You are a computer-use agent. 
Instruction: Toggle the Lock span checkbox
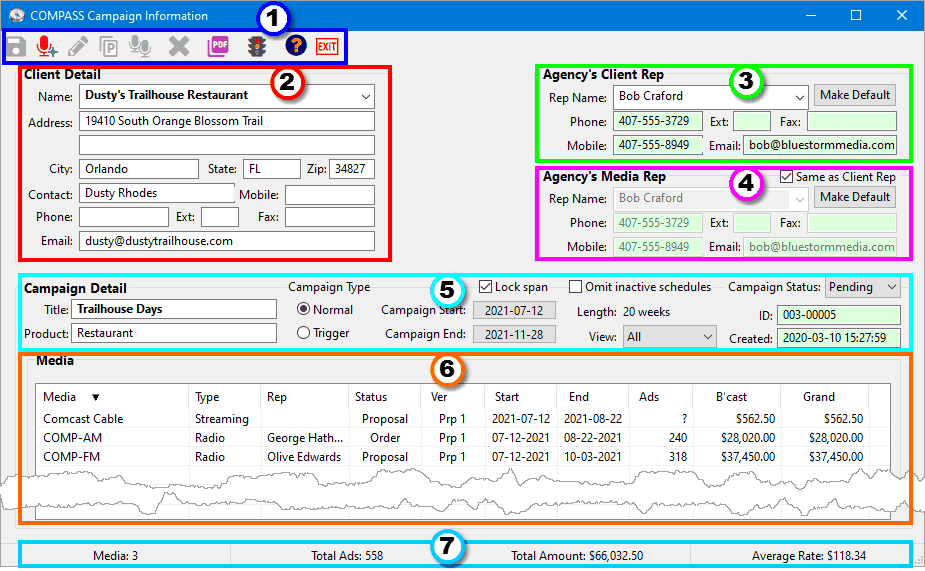486,287
